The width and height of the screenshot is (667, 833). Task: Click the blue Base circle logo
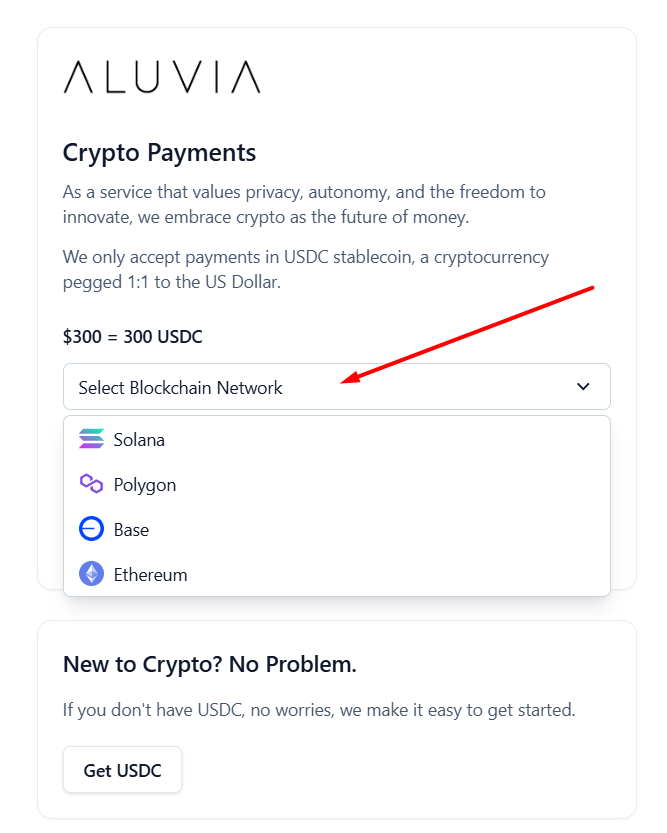[91, 528]
